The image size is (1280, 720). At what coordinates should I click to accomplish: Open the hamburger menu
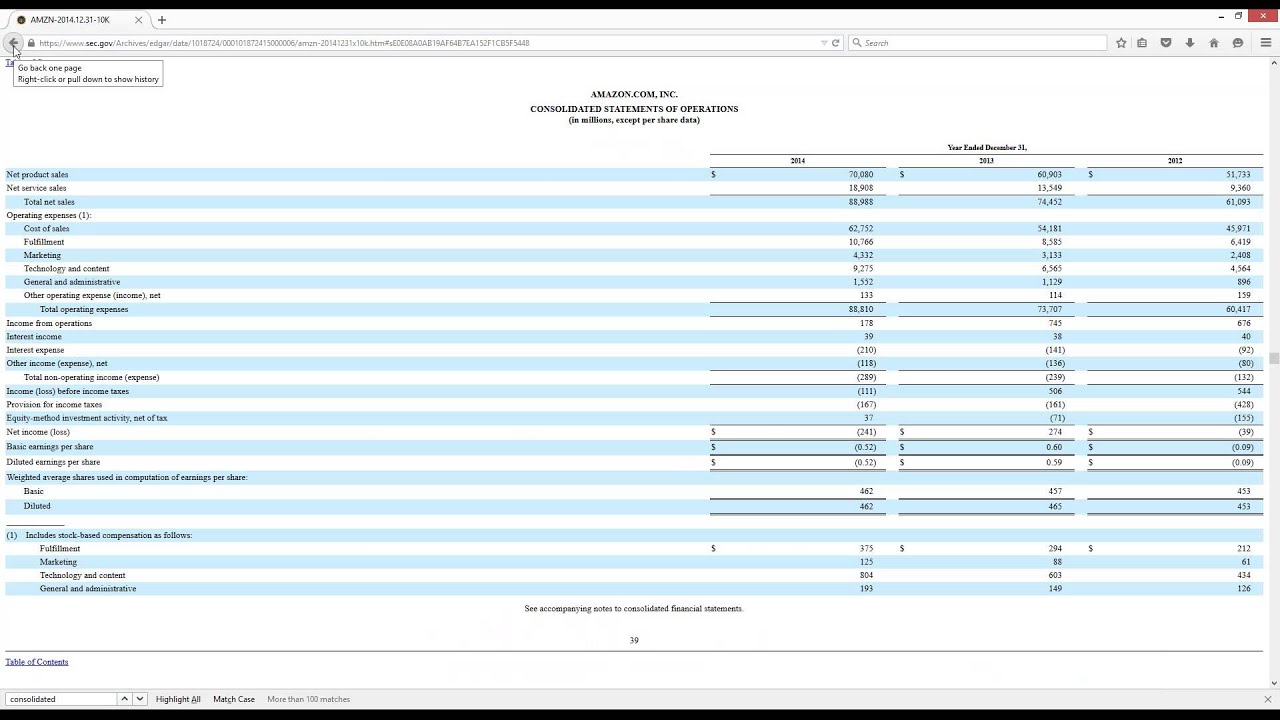(x=1265, y=43)
